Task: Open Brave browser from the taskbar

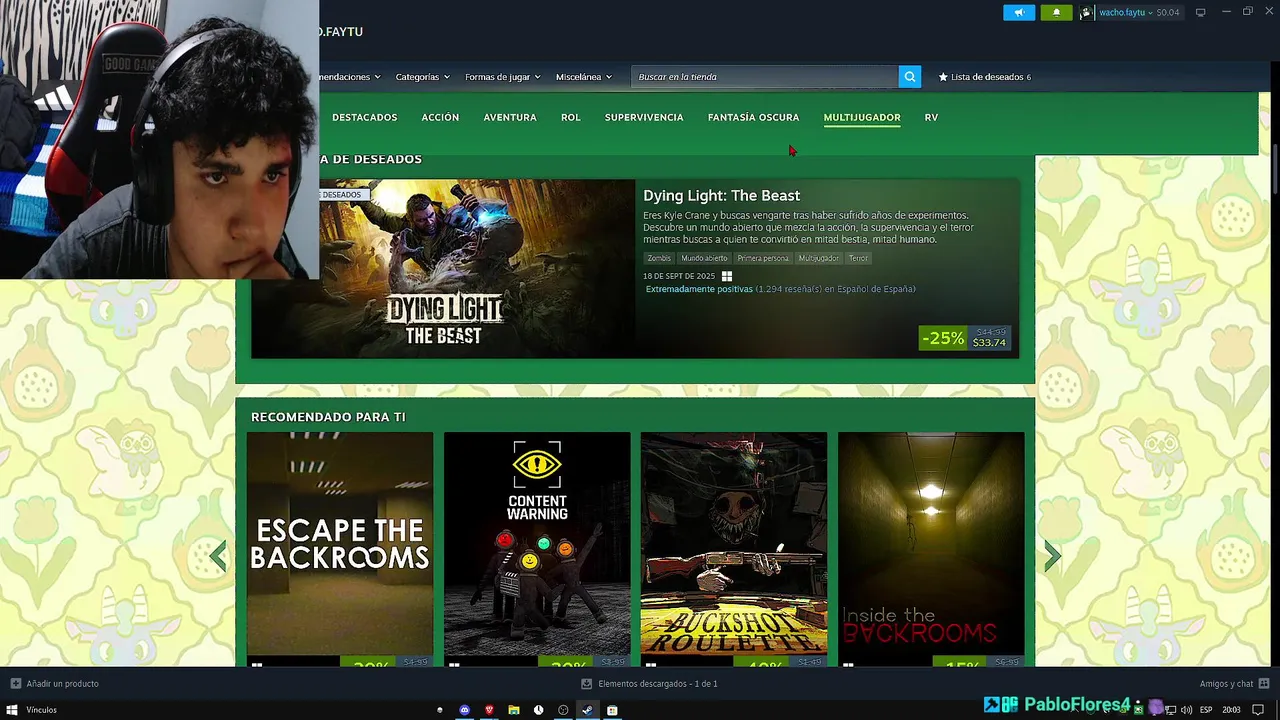Action: tap(489, 710)
